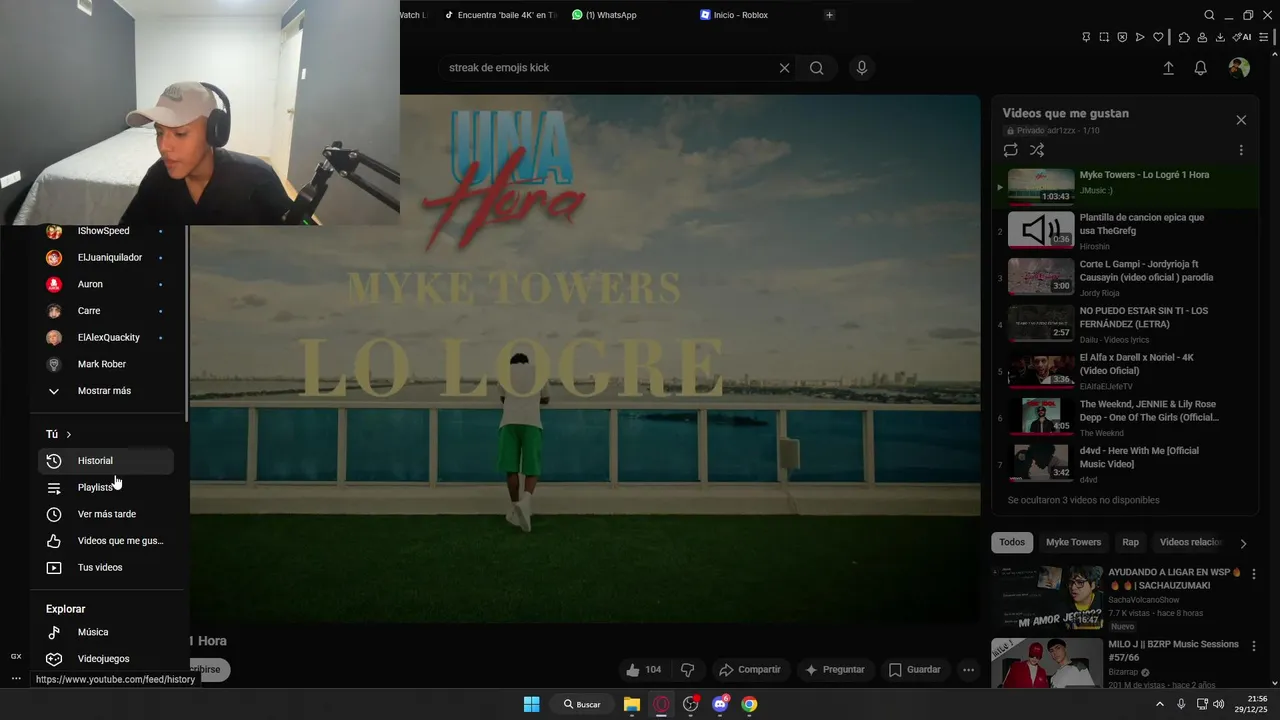Image resolution: width=1280 pixels, height=720 pixels.
Task: Clear the search text with the X icon
Action: point(784,68)
